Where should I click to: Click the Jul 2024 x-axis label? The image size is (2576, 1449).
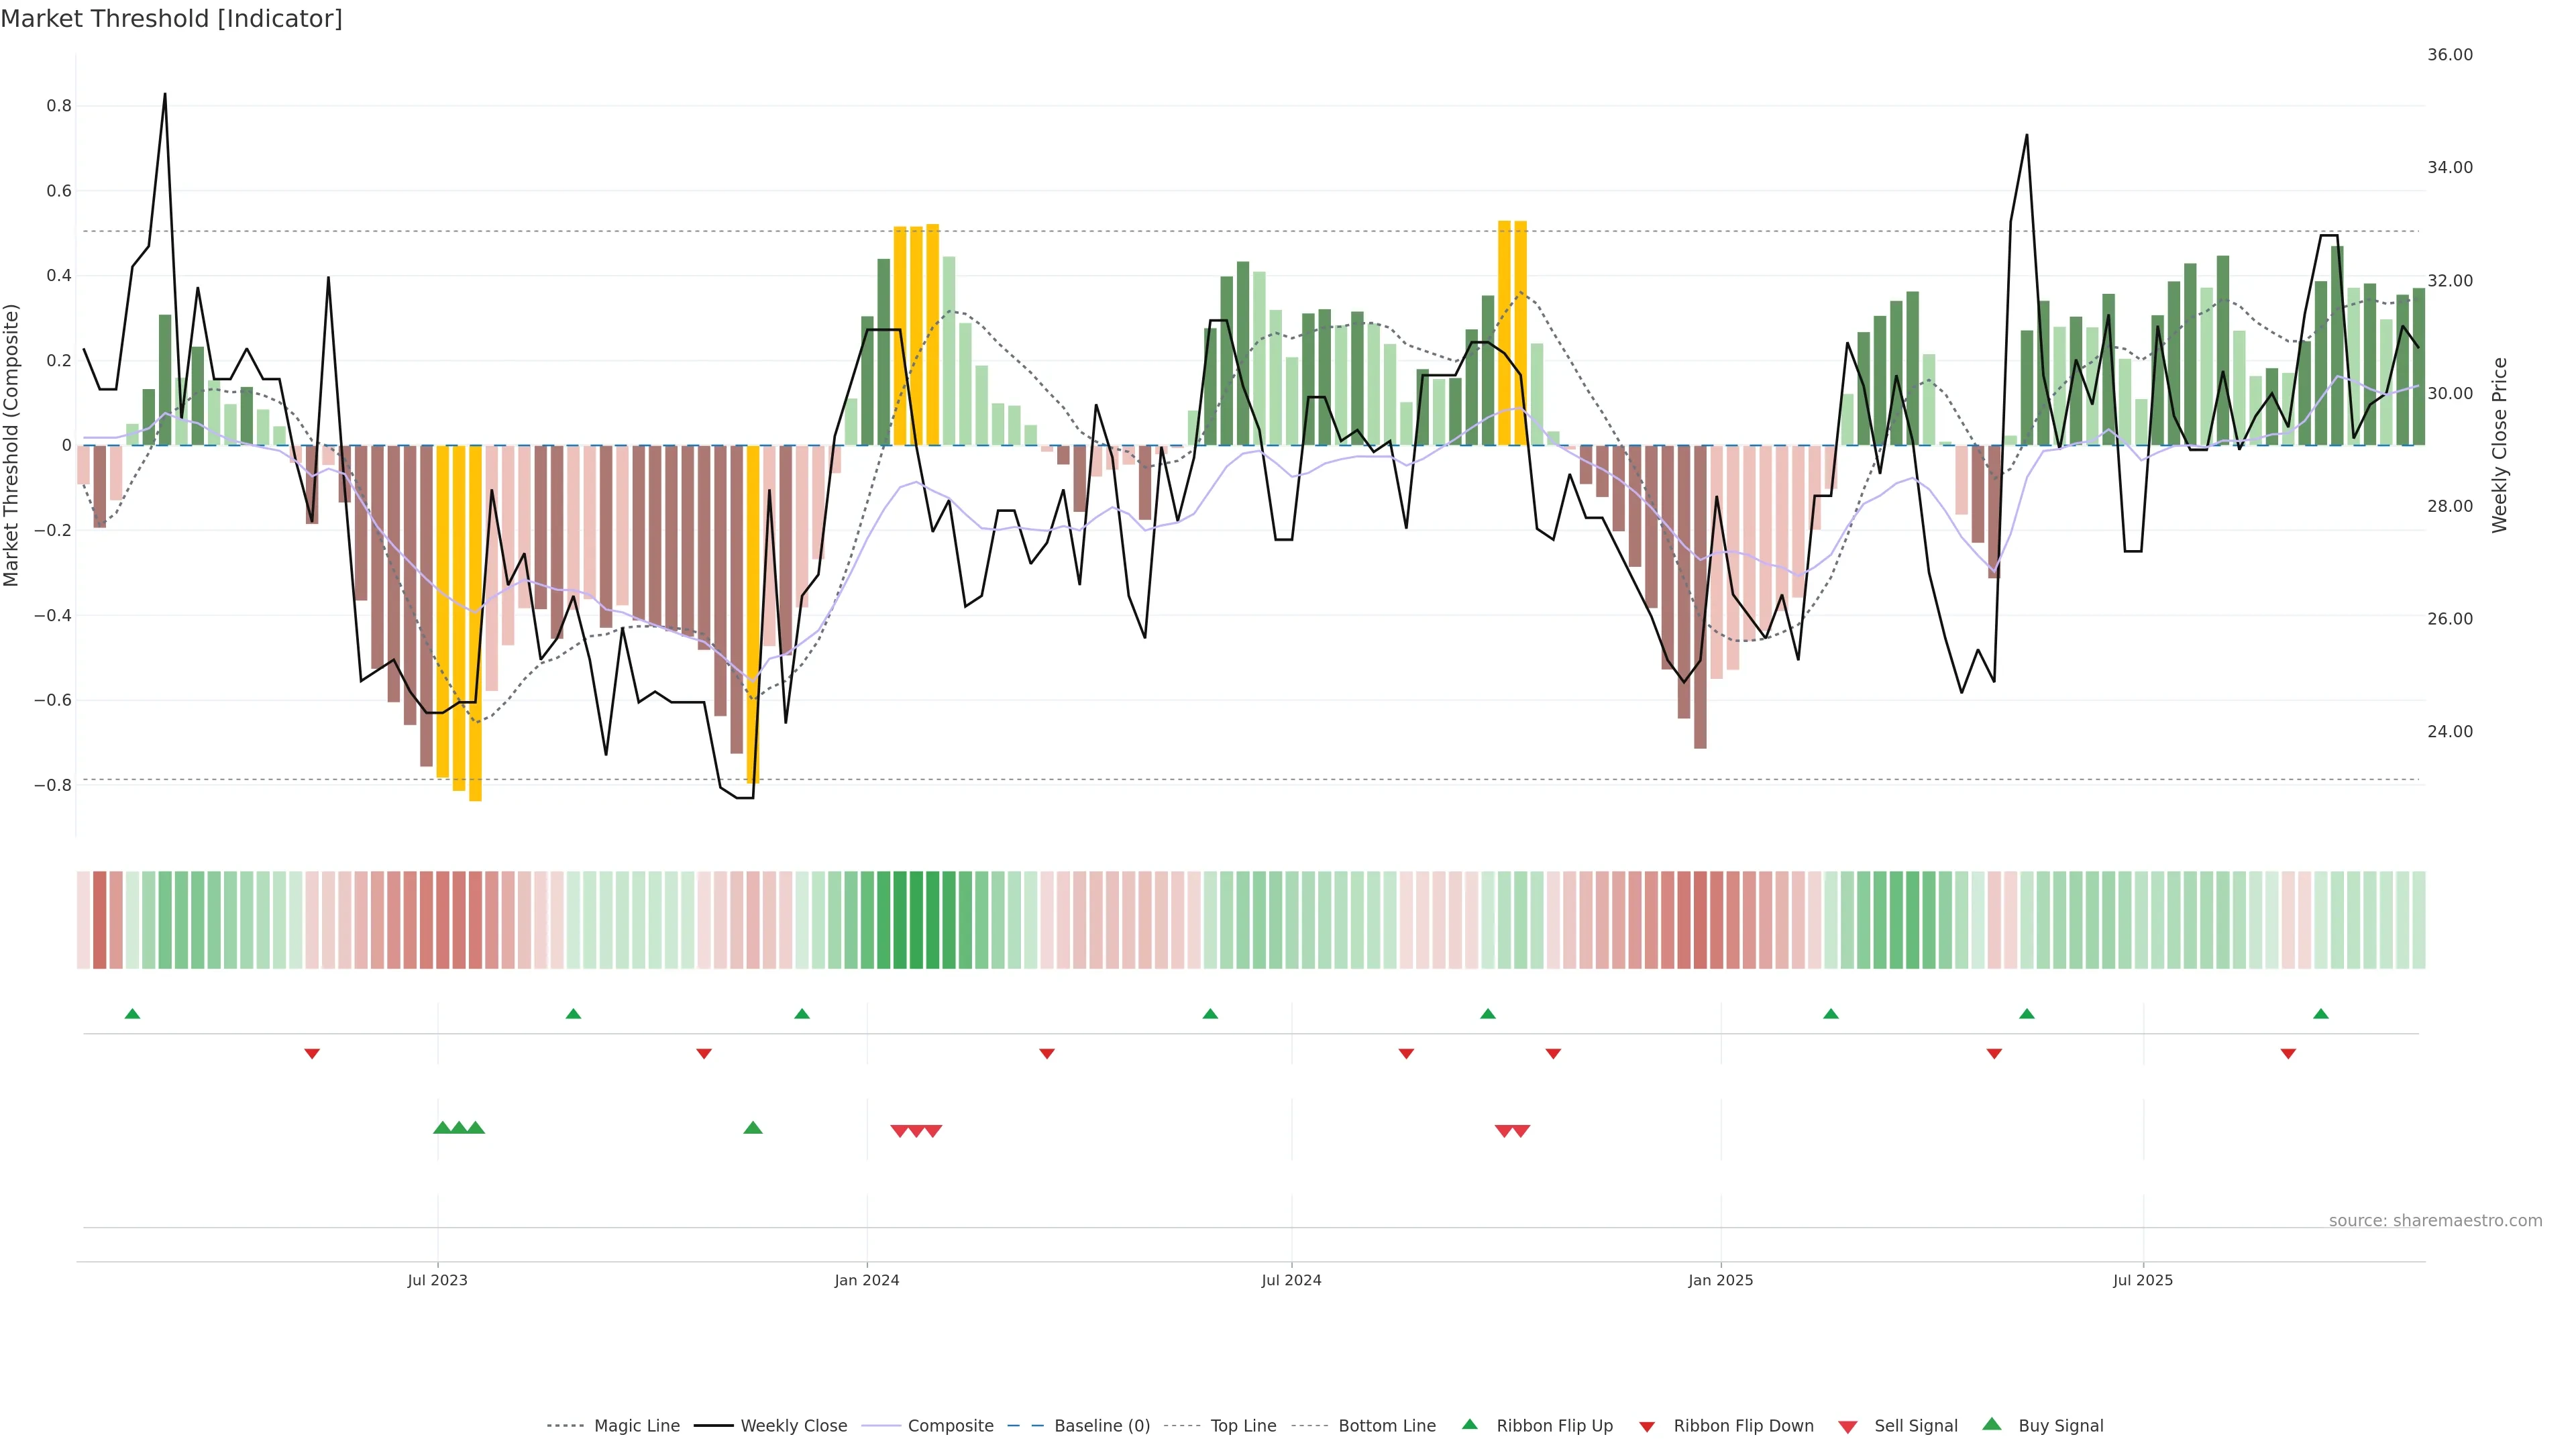(x=1291, y=1280)
